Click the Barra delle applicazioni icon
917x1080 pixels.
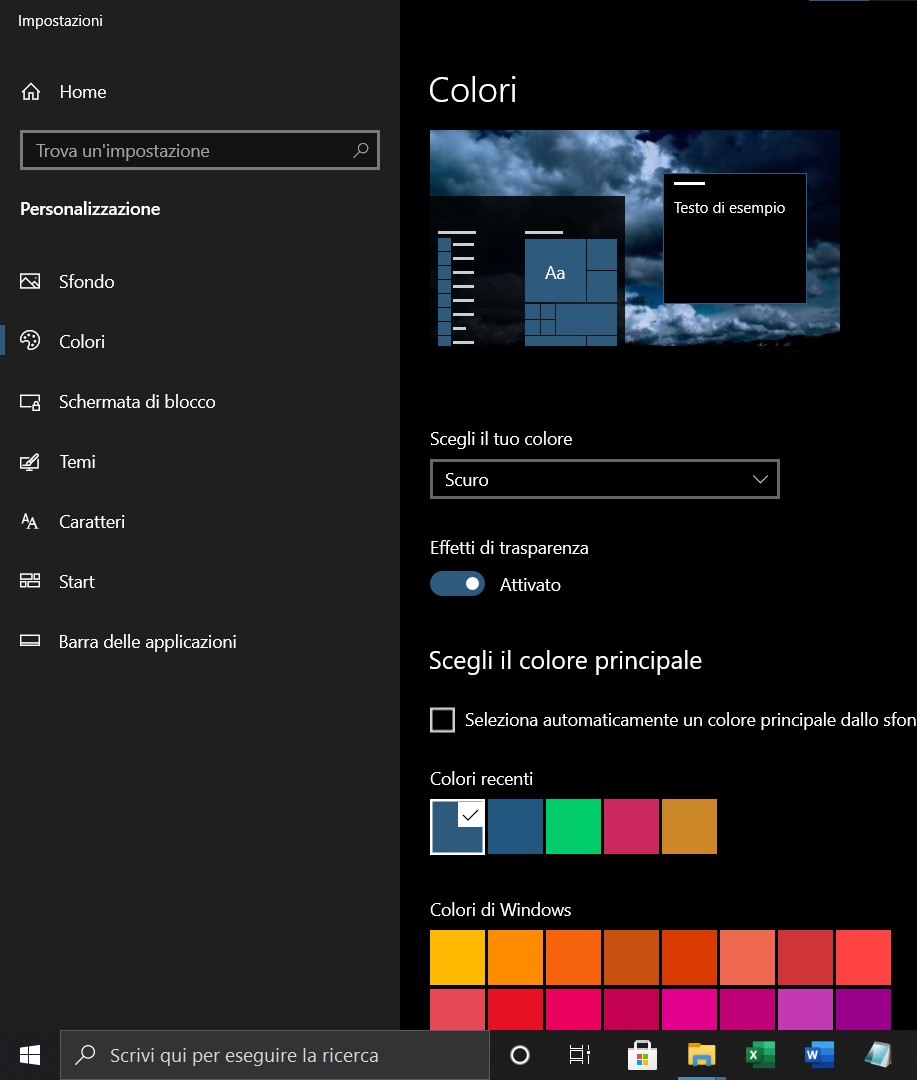pos(30,641)
